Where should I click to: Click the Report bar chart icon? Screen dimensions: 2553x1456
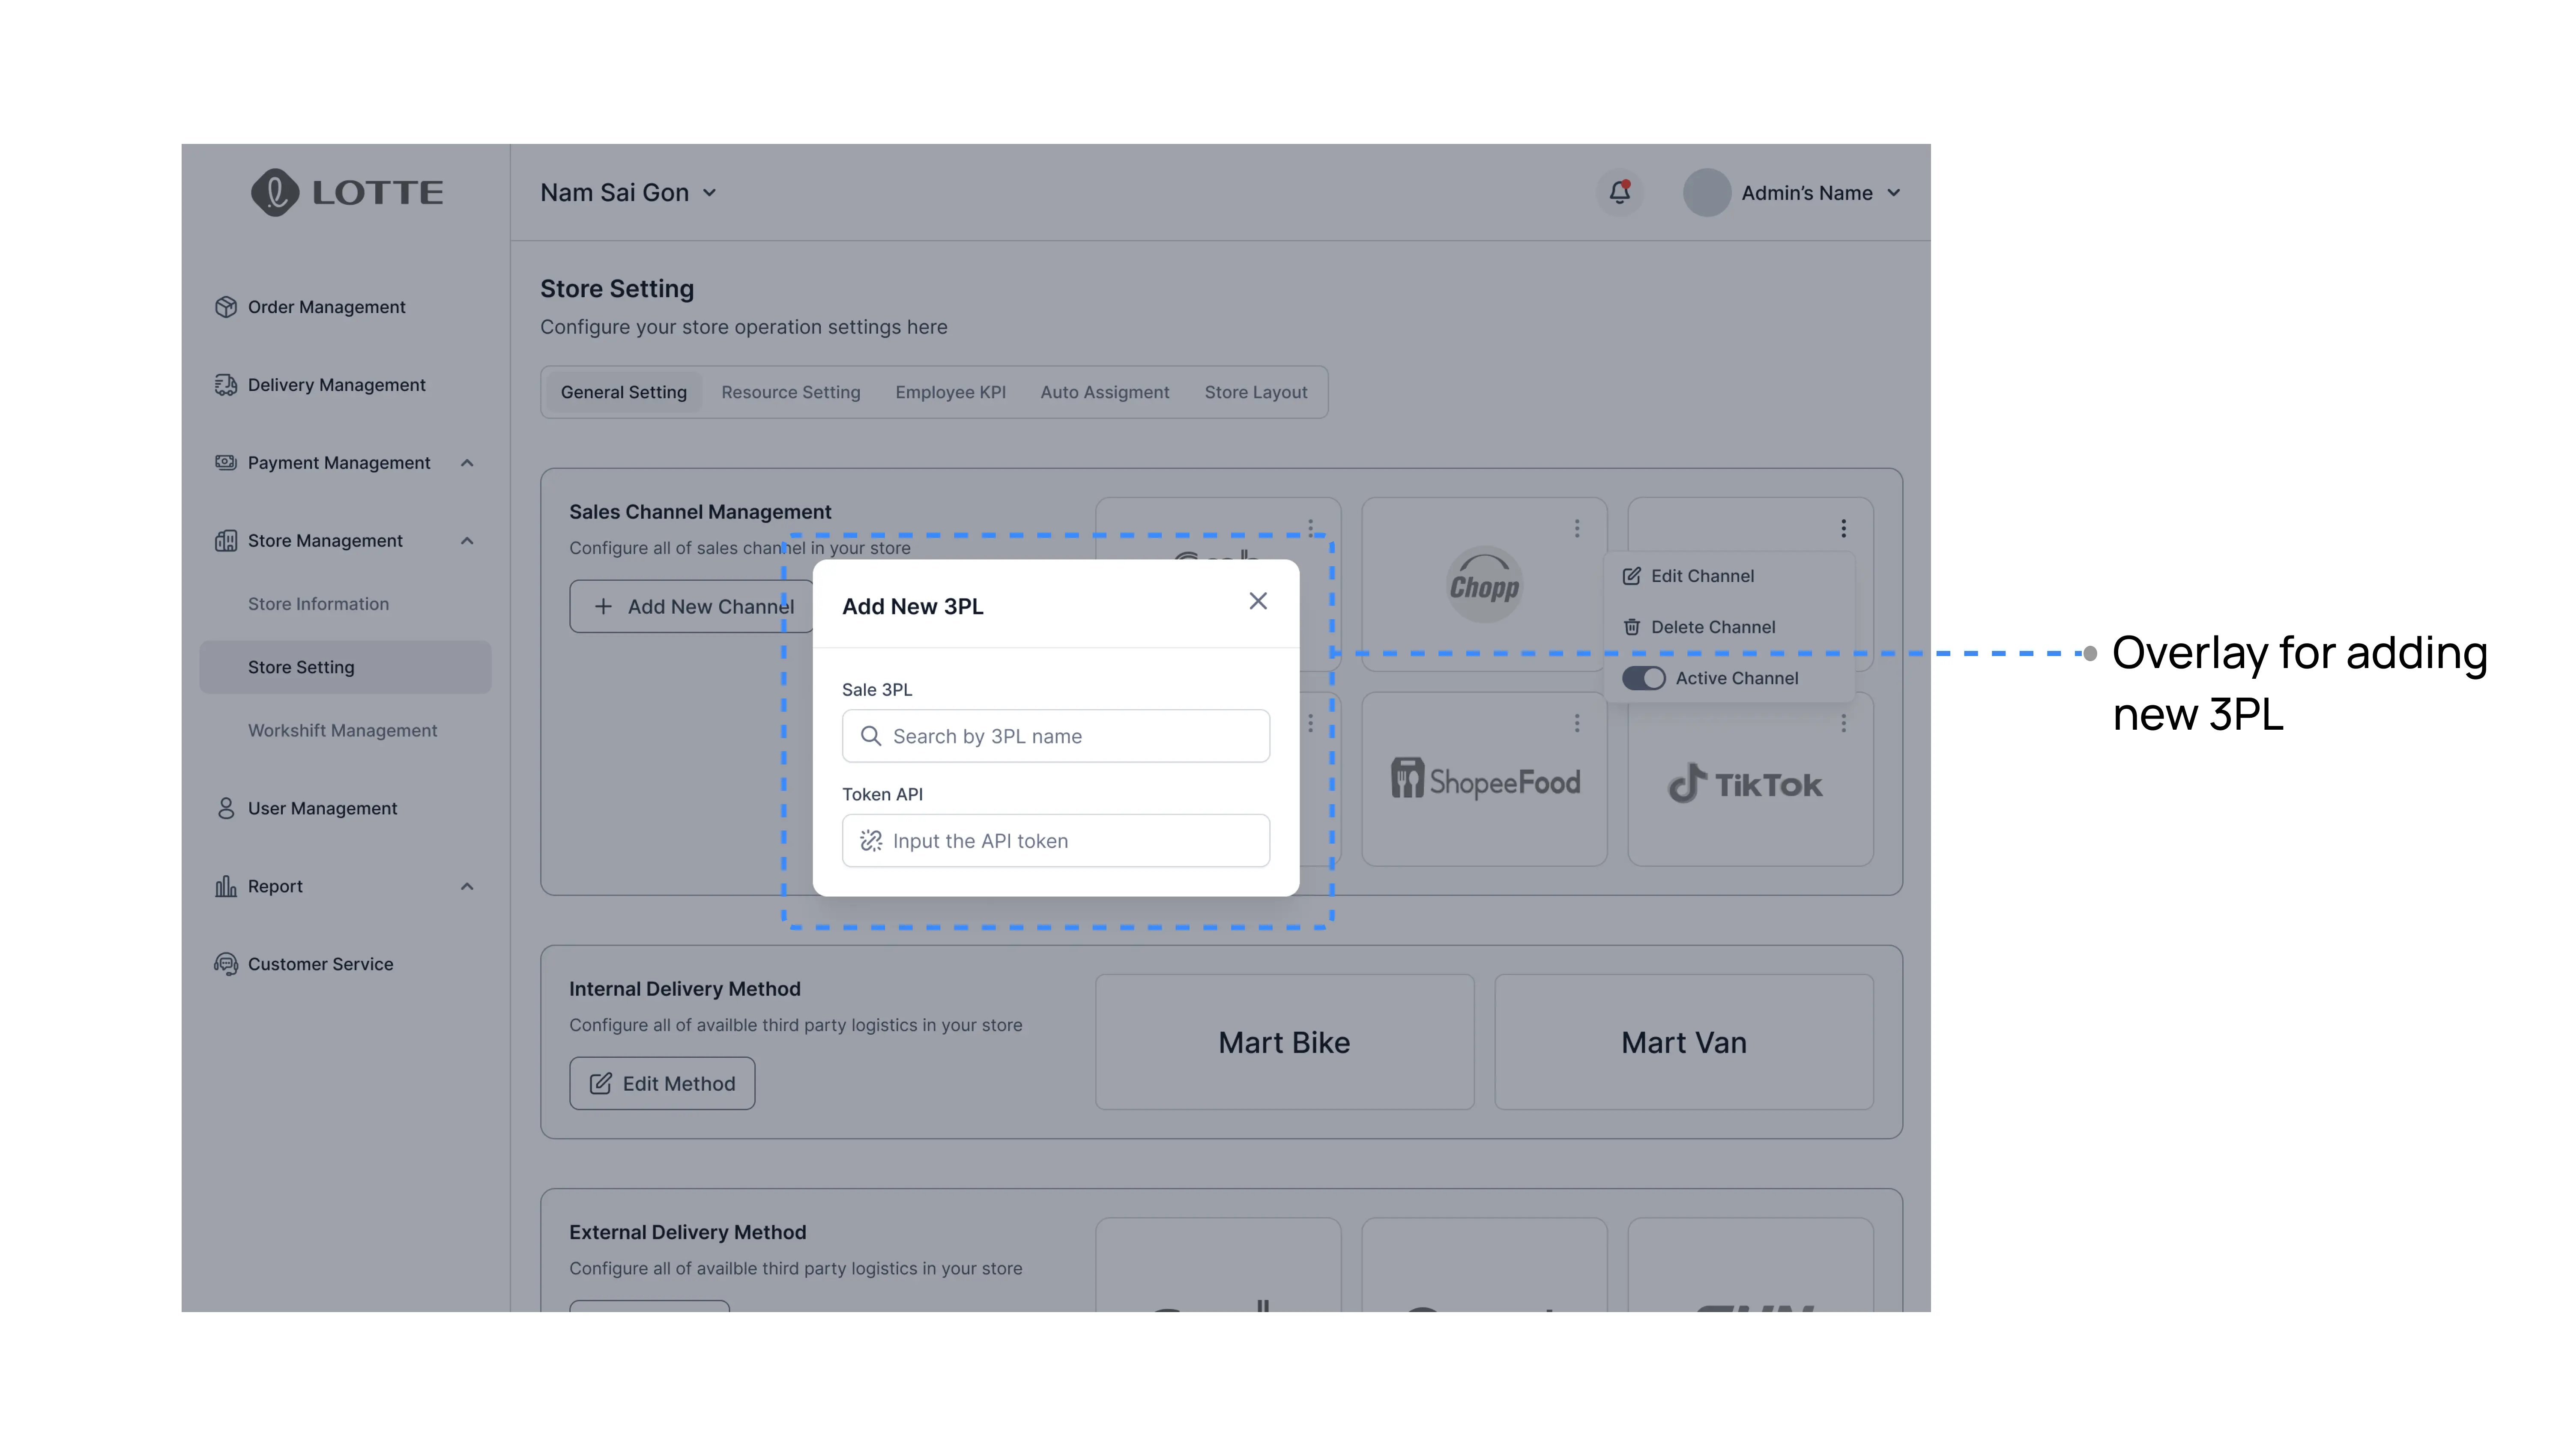click(x=226, y=886)
